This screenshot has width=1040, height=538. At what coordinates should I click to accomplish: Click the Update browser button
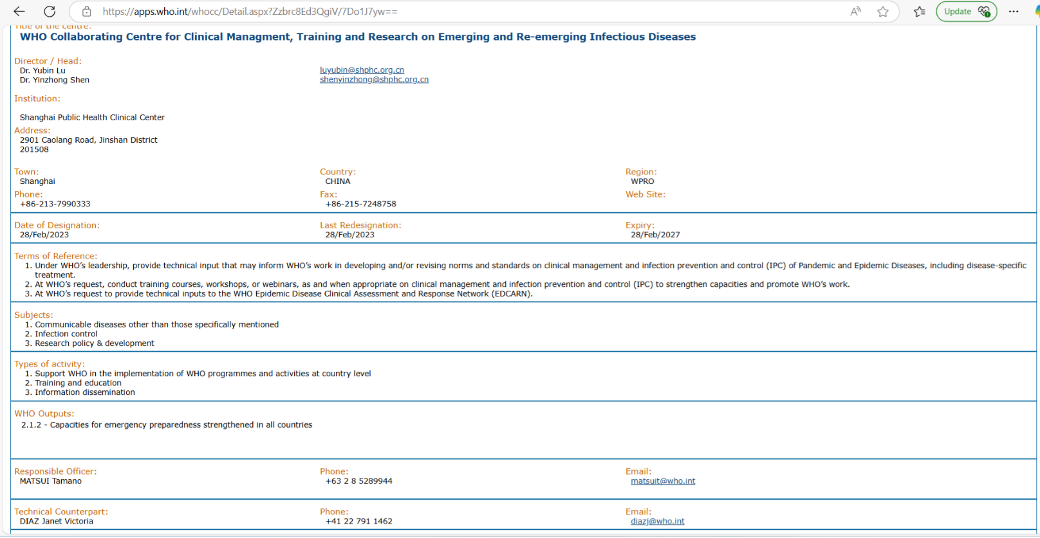click(966, 11)
